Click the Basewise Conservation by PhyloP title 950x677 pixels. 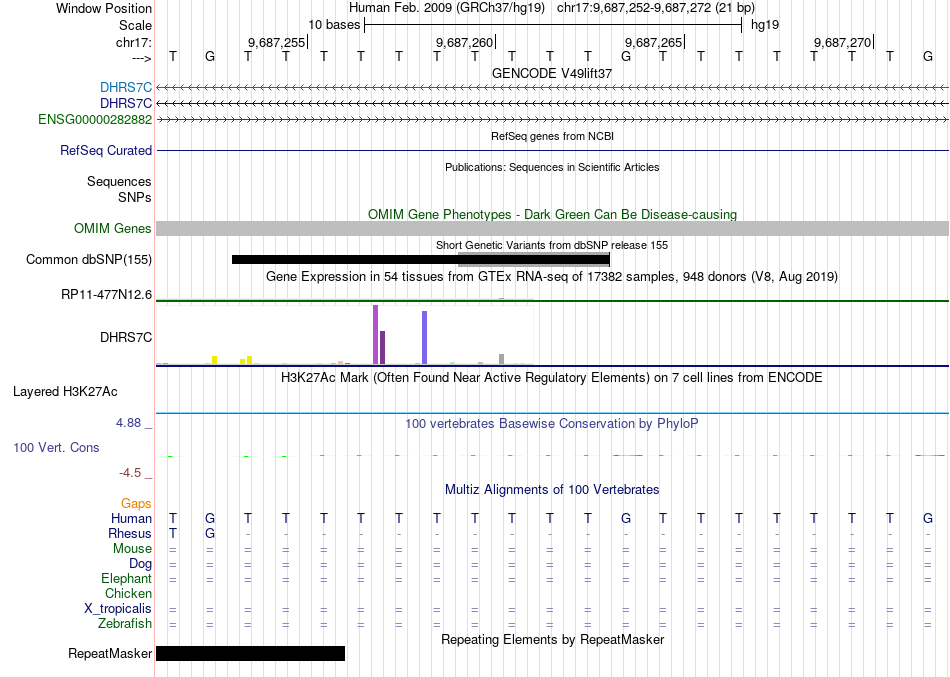(552, 424)
